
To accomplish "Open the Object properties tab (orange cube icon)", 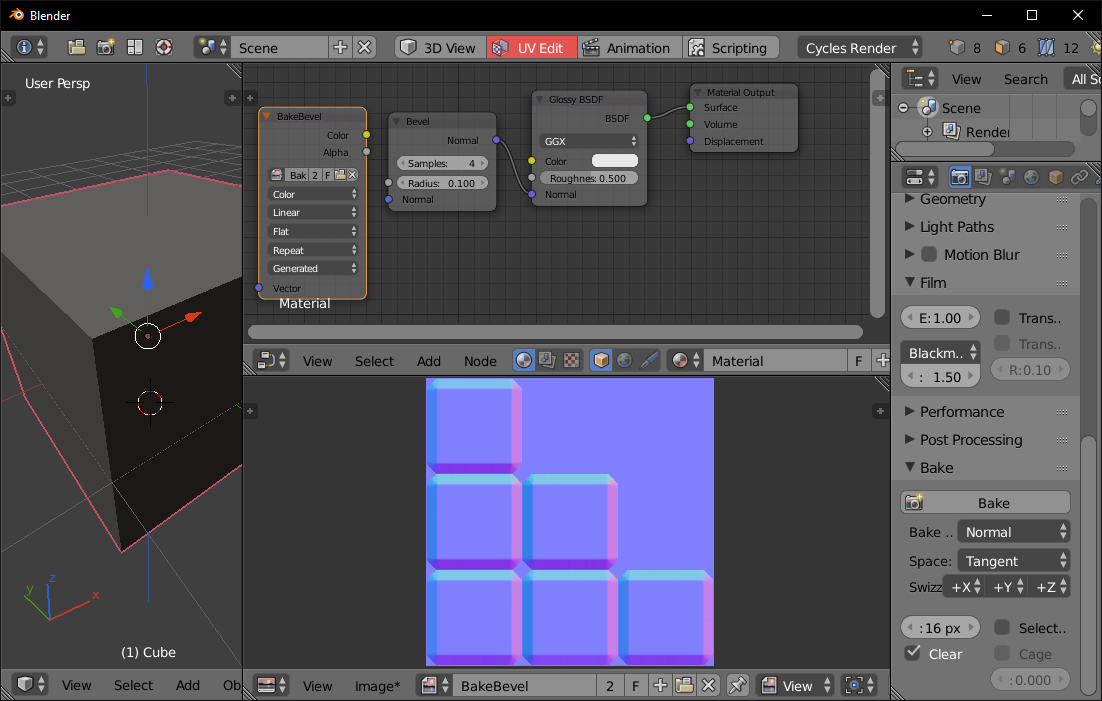I will tap(1054, 177).
